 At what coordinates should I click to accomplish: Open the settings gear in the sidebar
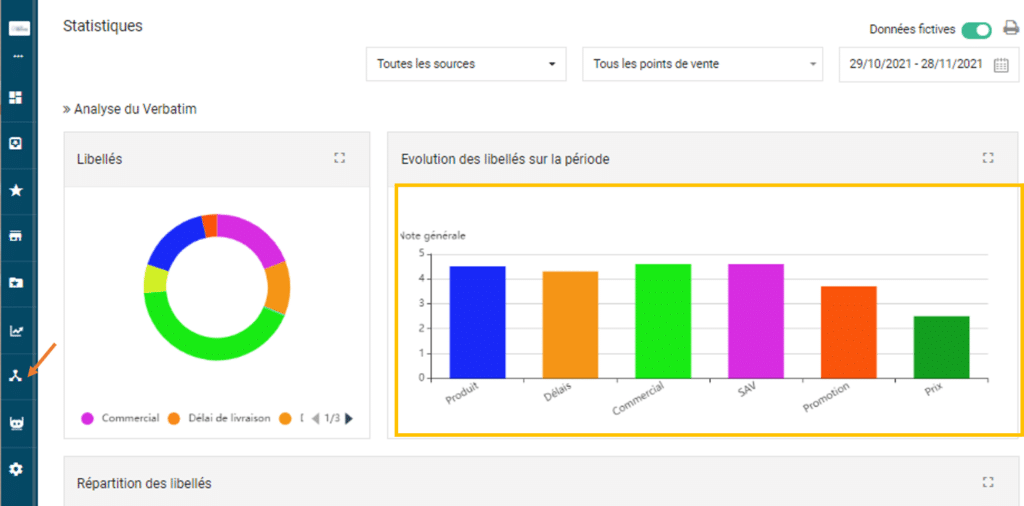coord(16,469)
